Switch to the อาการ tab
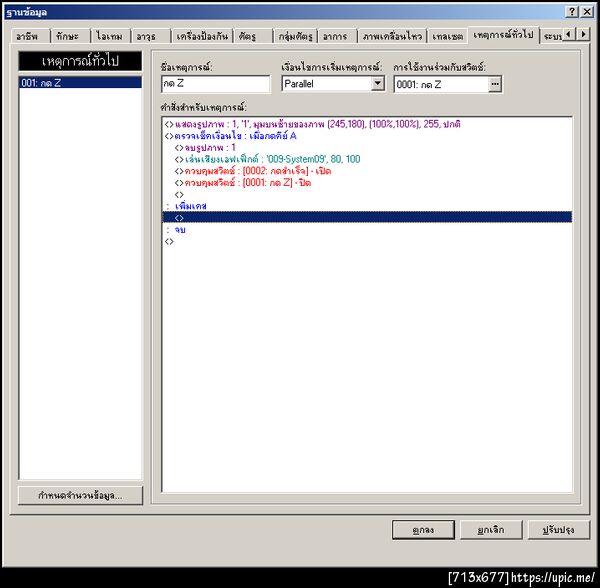Screen dimensions: 600x588 (337, 36)
